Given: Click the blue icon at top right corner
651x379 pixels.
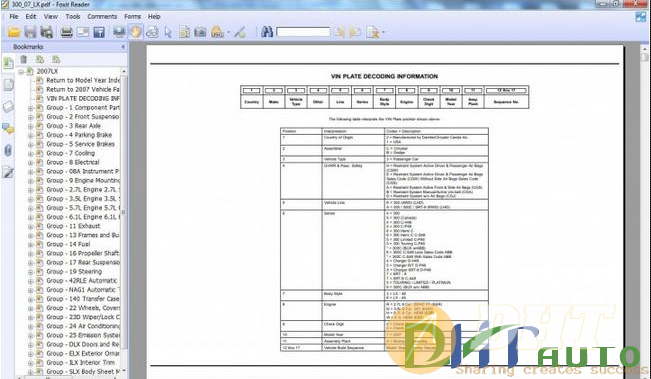Looking at the screenshot, I should 641,17.
